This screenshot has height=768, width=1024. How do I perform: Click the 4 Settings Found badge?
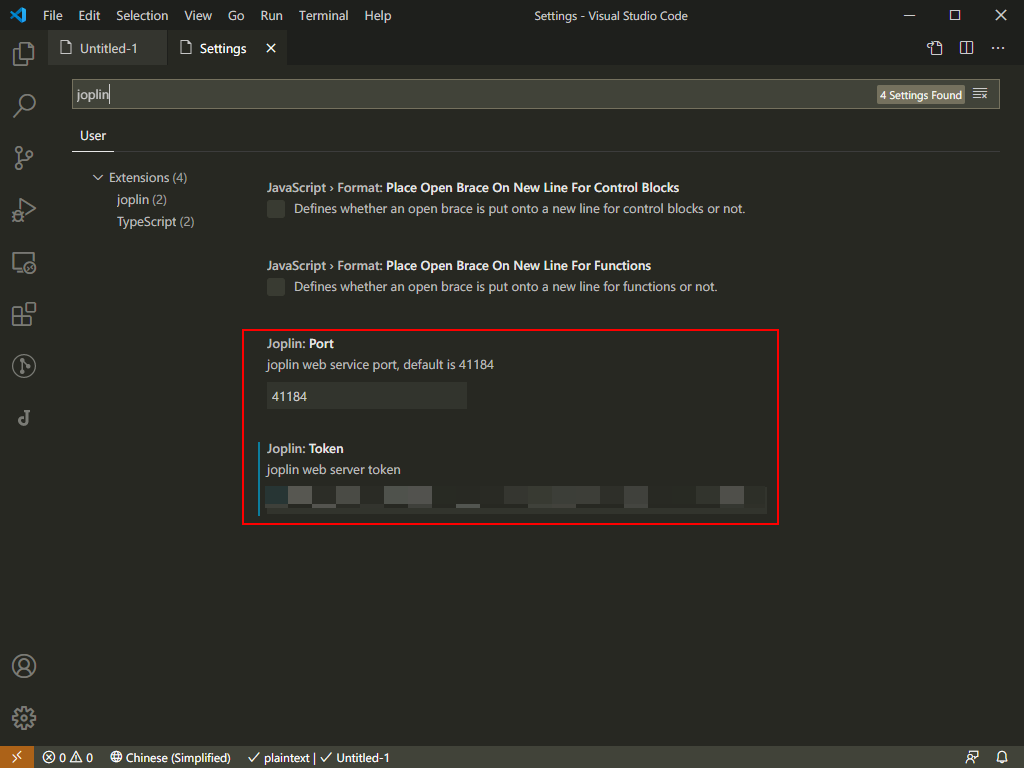tap(920, 95)
